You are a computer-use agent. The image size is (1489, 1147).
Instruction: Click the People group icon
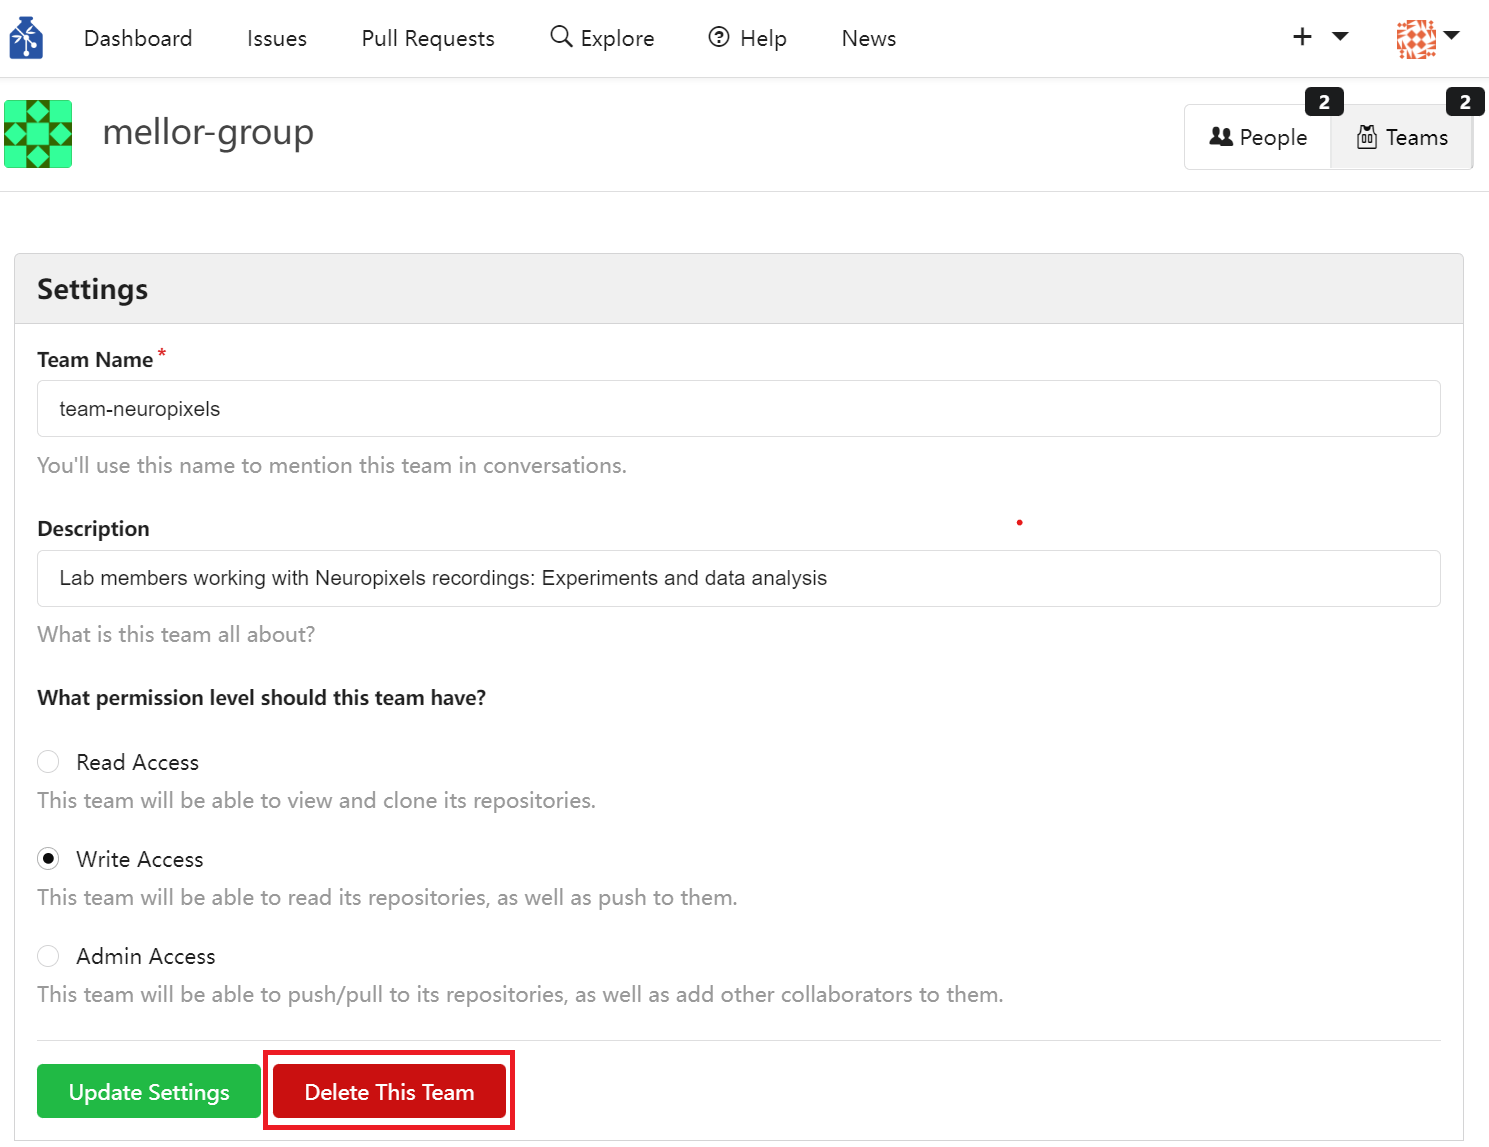[1221, 137]
